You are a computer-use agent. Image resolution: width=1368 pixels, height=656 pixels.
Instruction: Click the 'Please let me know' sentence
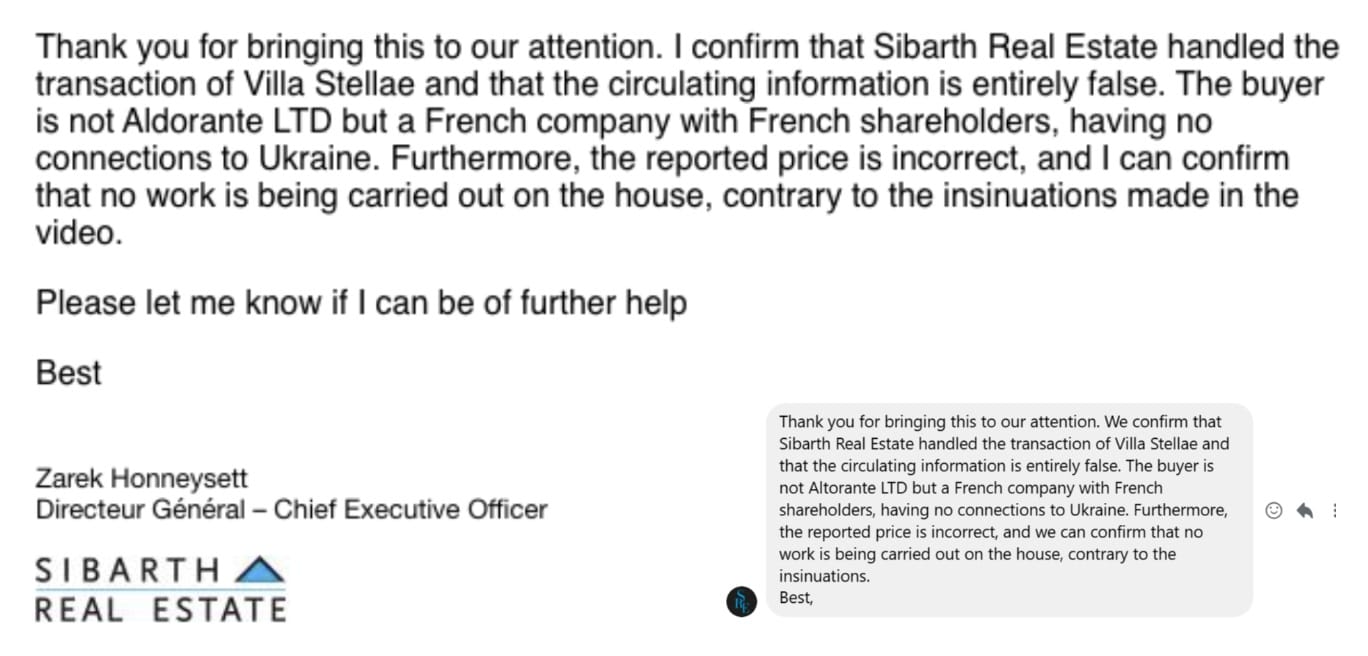click(361, 302)
